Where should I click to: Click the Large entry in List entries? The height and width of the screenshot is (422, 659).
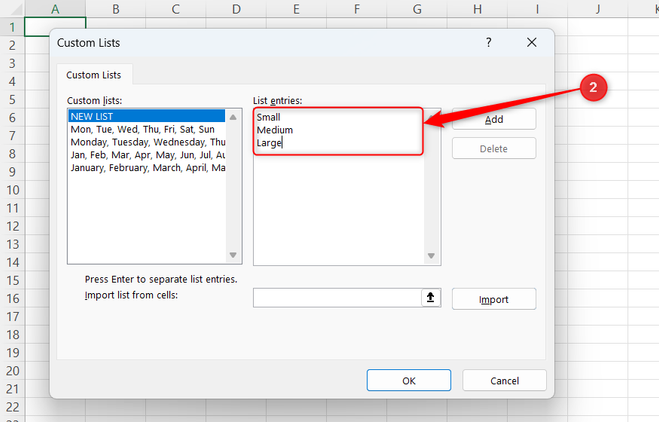[269, 143]
